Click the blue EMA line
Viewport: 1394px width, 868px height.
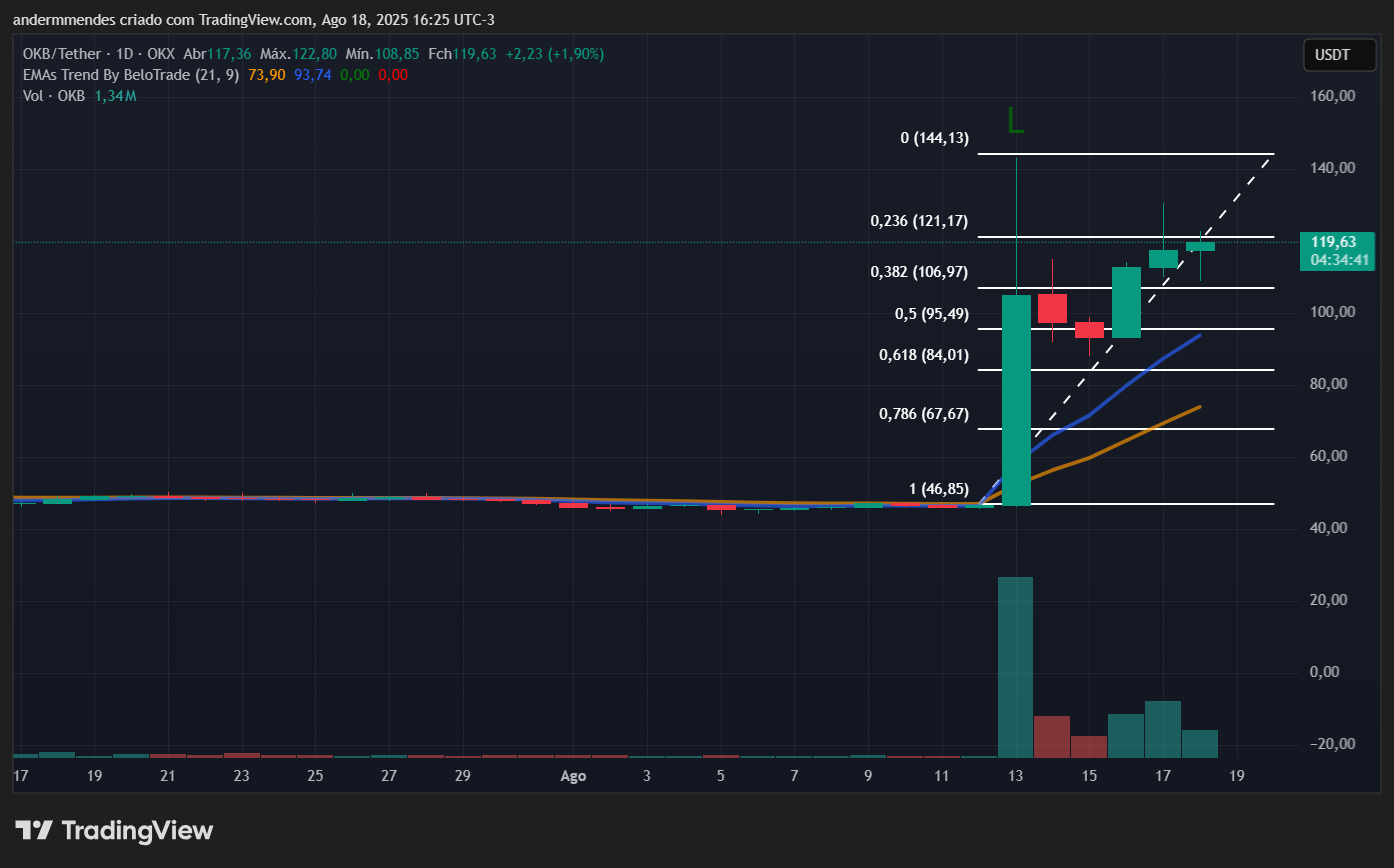[x=1126, y=383]
